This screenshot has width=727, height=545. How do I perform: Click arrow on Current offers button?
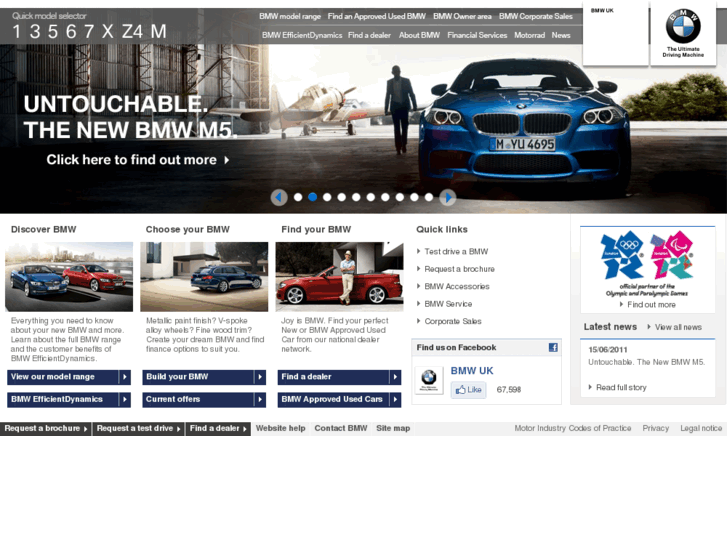click(x=260, y=399)
